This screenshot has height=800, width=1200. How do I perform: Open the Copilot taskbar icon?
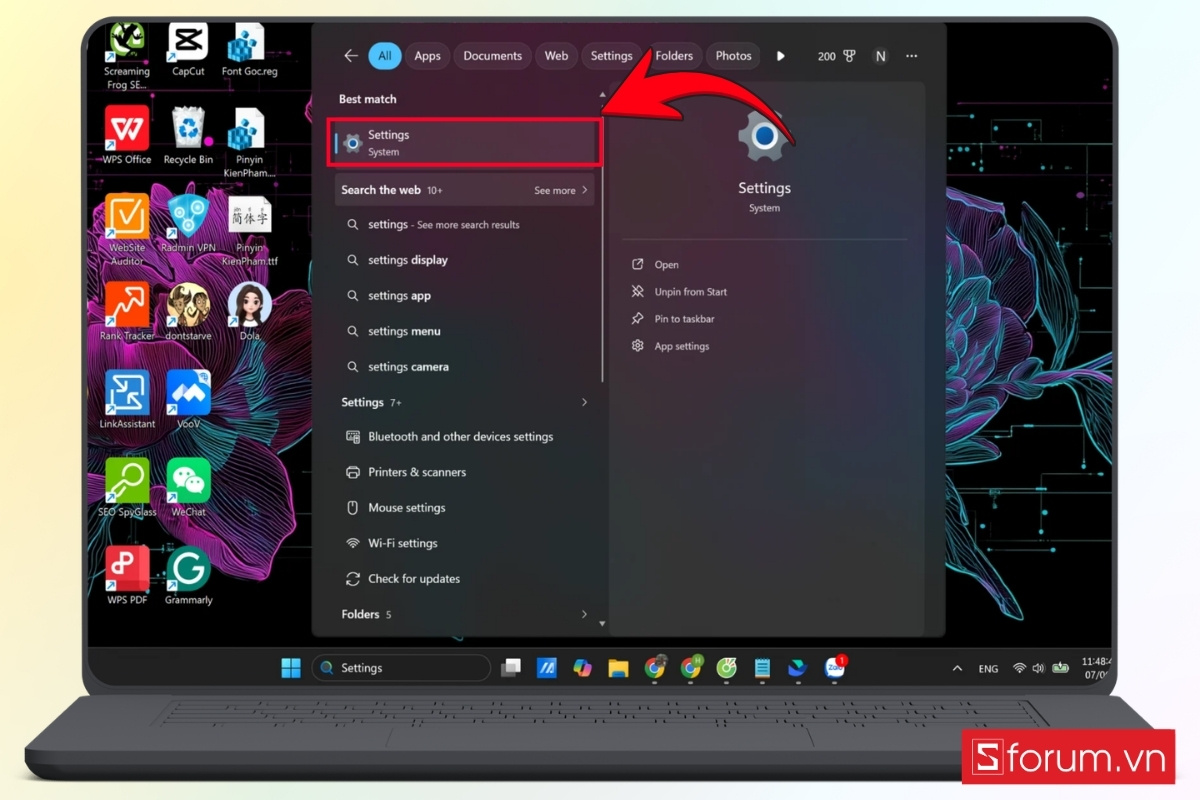[582, 668]
